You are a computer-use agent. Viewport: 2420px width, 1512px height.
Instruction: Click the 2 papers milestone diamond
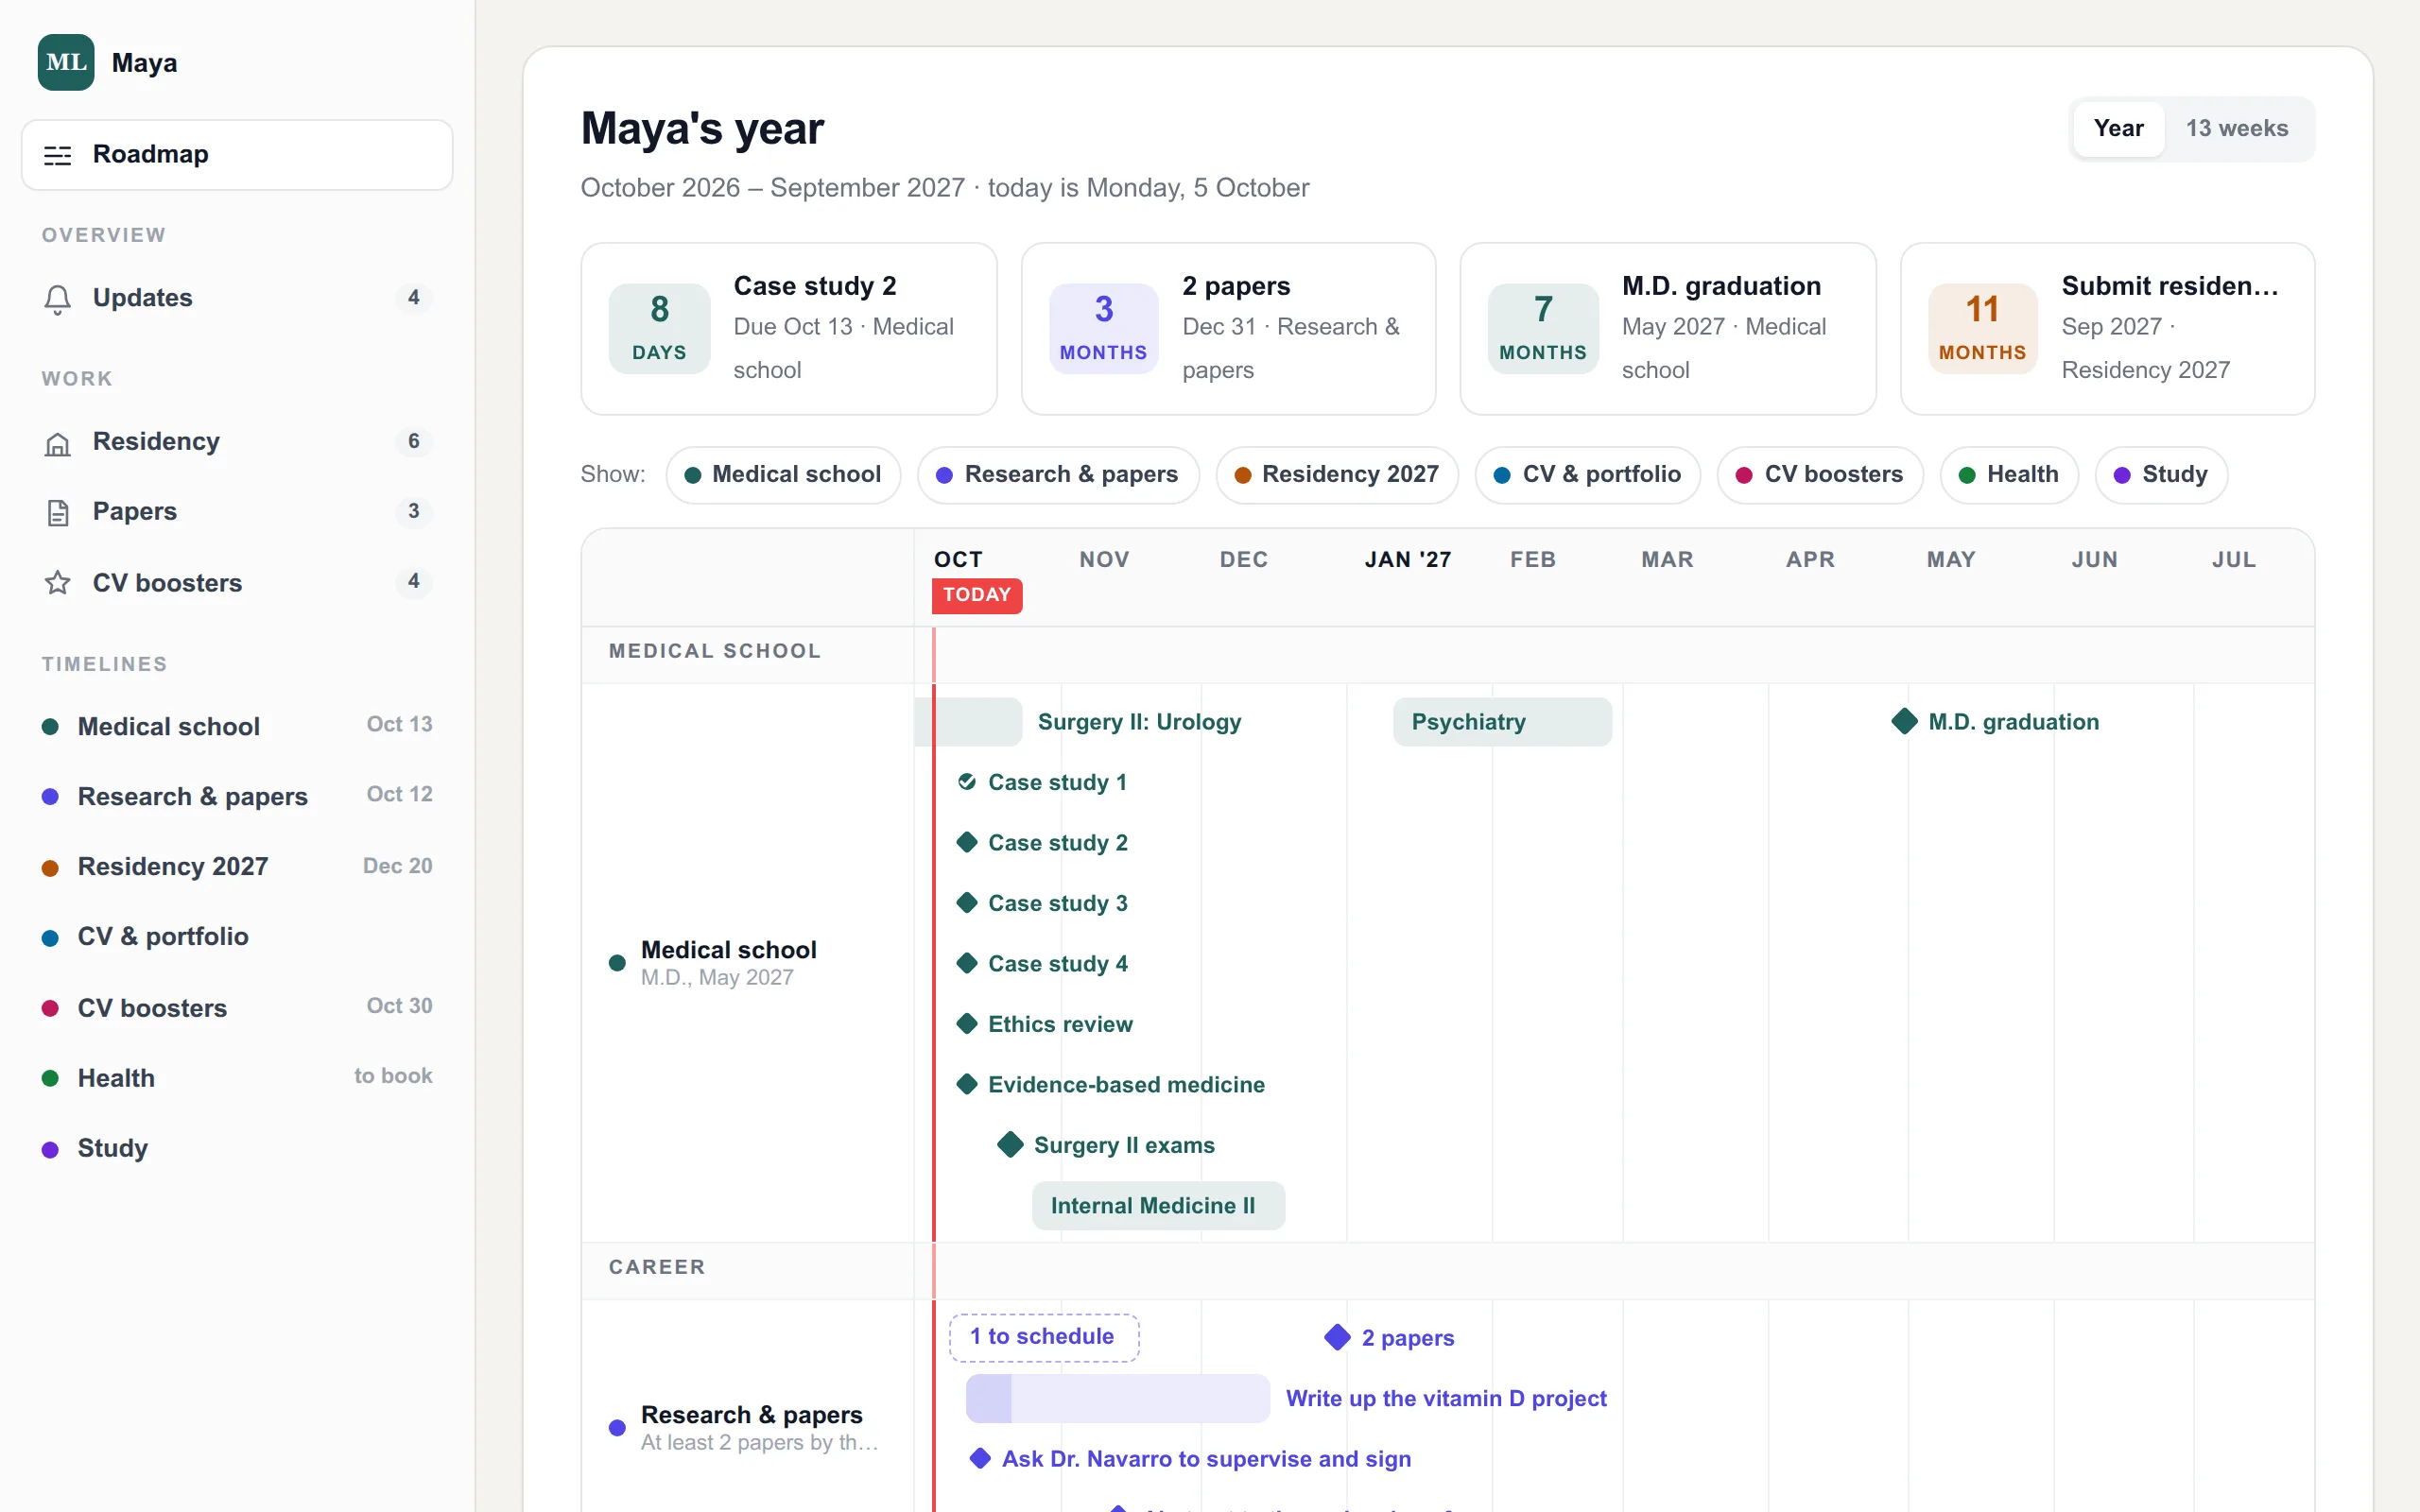click(x=1337, y=1337)
